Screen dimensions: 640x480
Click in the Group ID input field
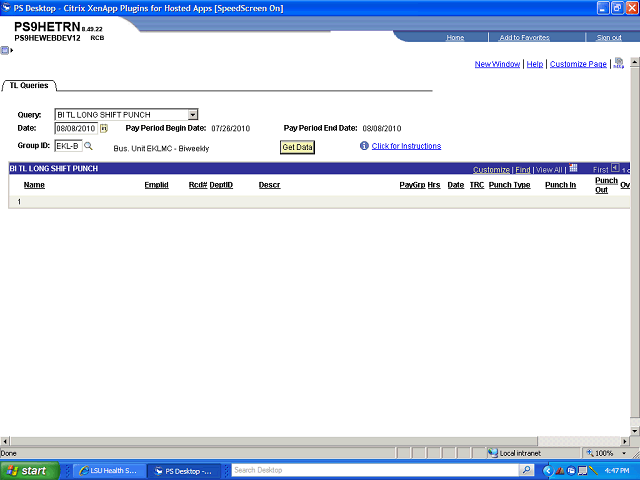point(67,146)
